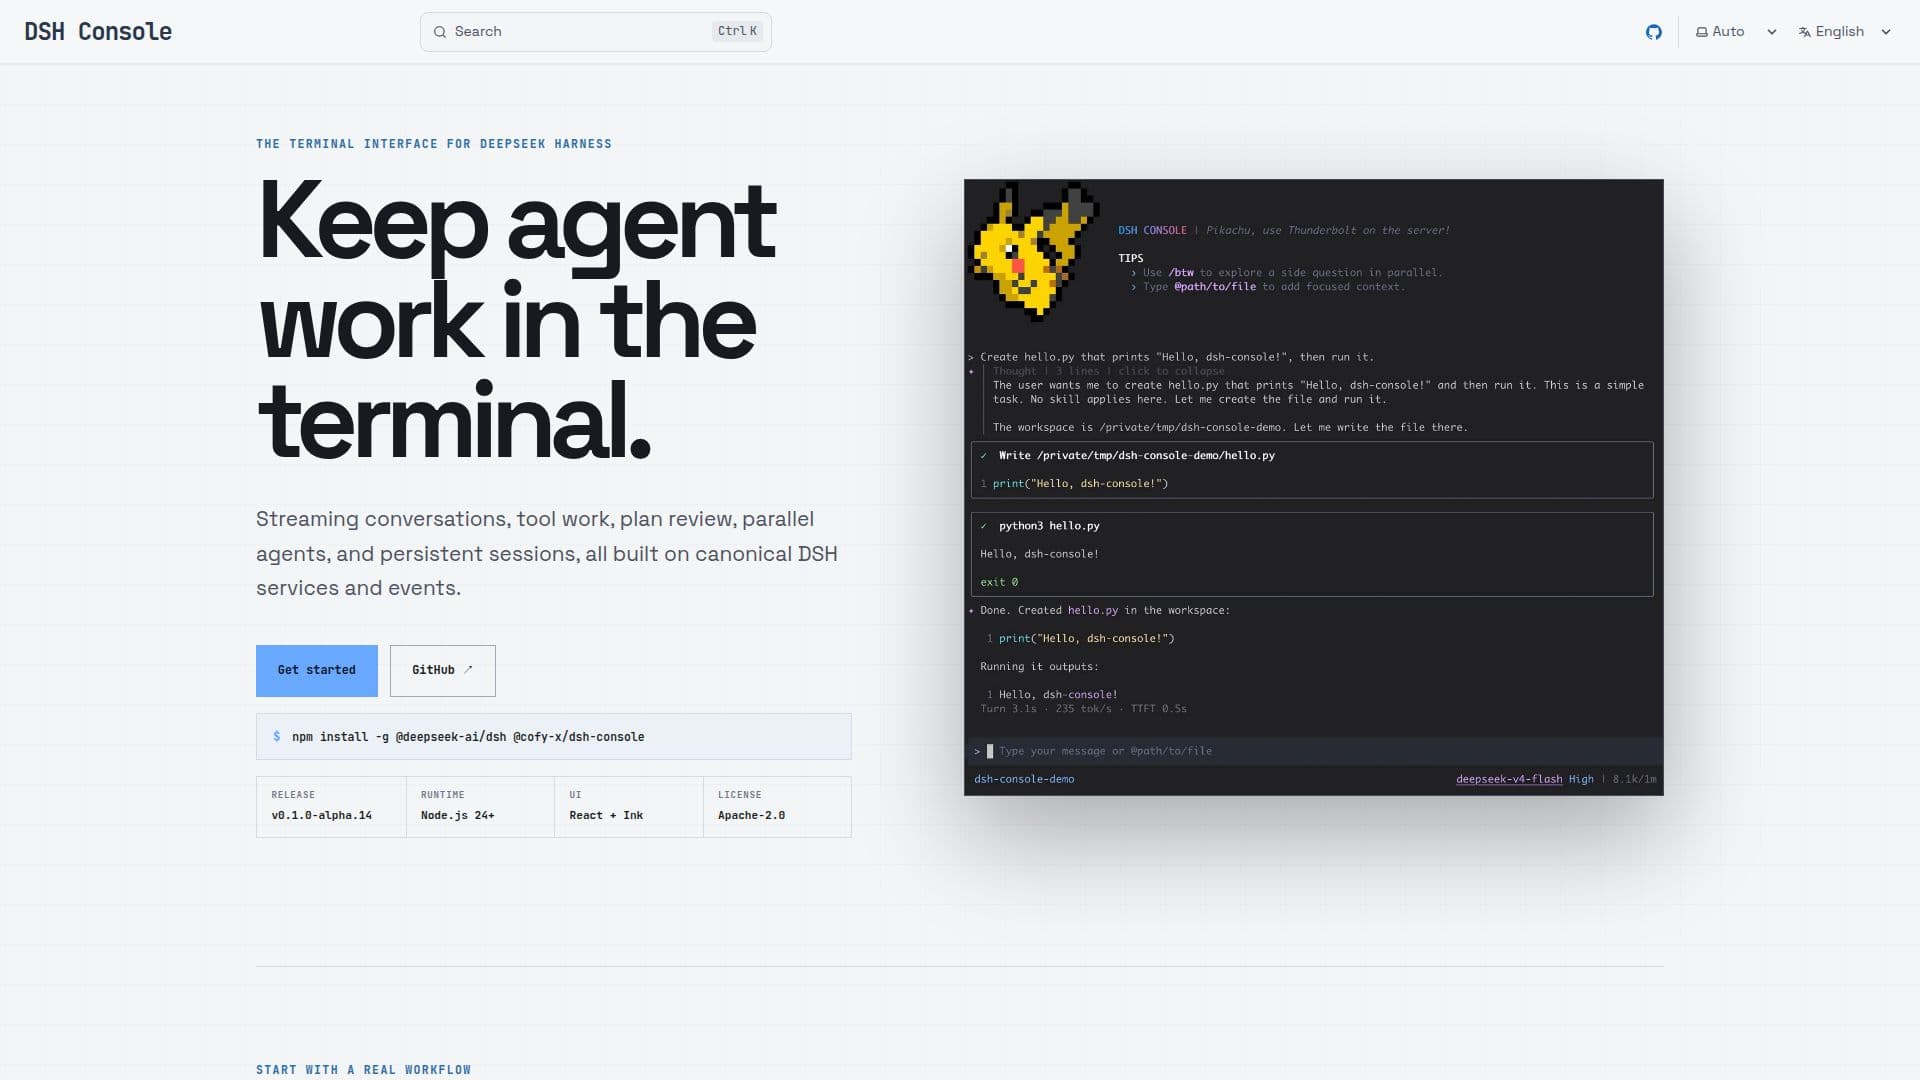Click the 8.1k/1m context usage text

click(x=1634, y=779)
